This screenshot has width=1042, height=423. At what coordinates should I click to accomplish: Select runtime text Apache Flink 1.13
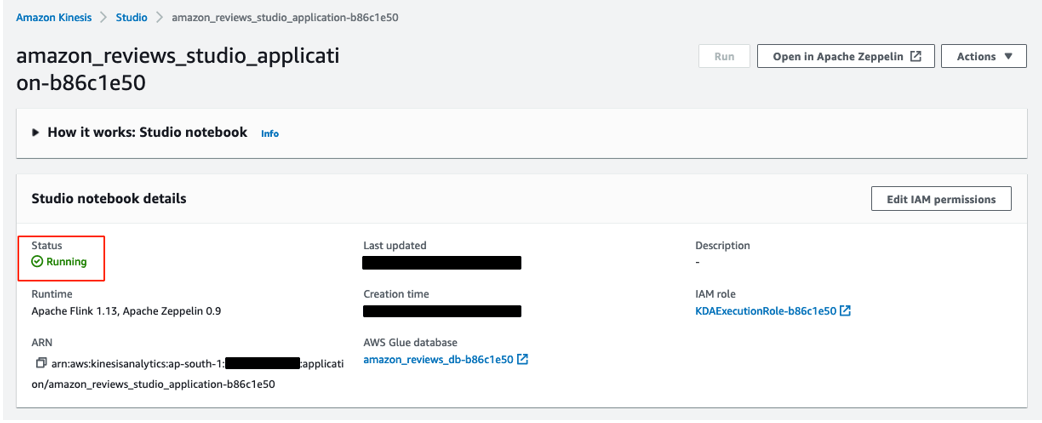(74, 311)
